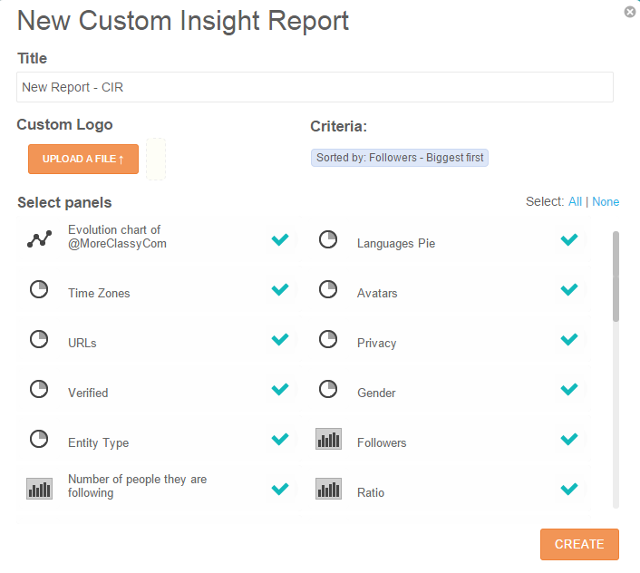Toggle the people following panel checkmark

[x=280, y=489]
